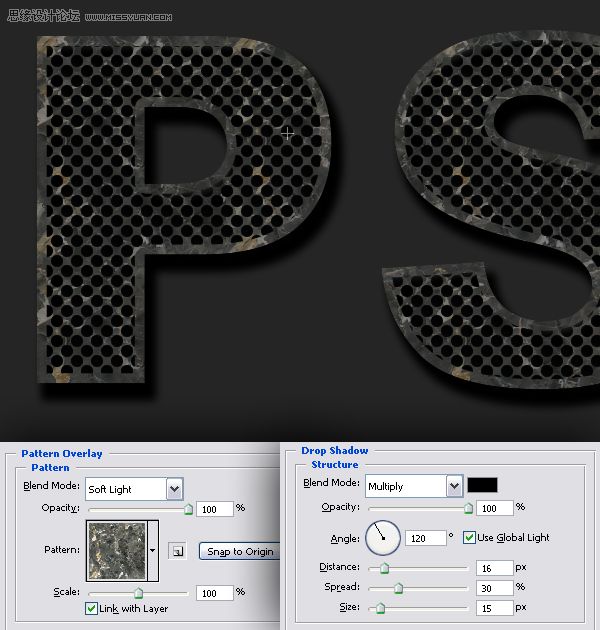Viewport: 600px width, 630px height.
Task: Click the Angle dial control
Action: (383, 538)
